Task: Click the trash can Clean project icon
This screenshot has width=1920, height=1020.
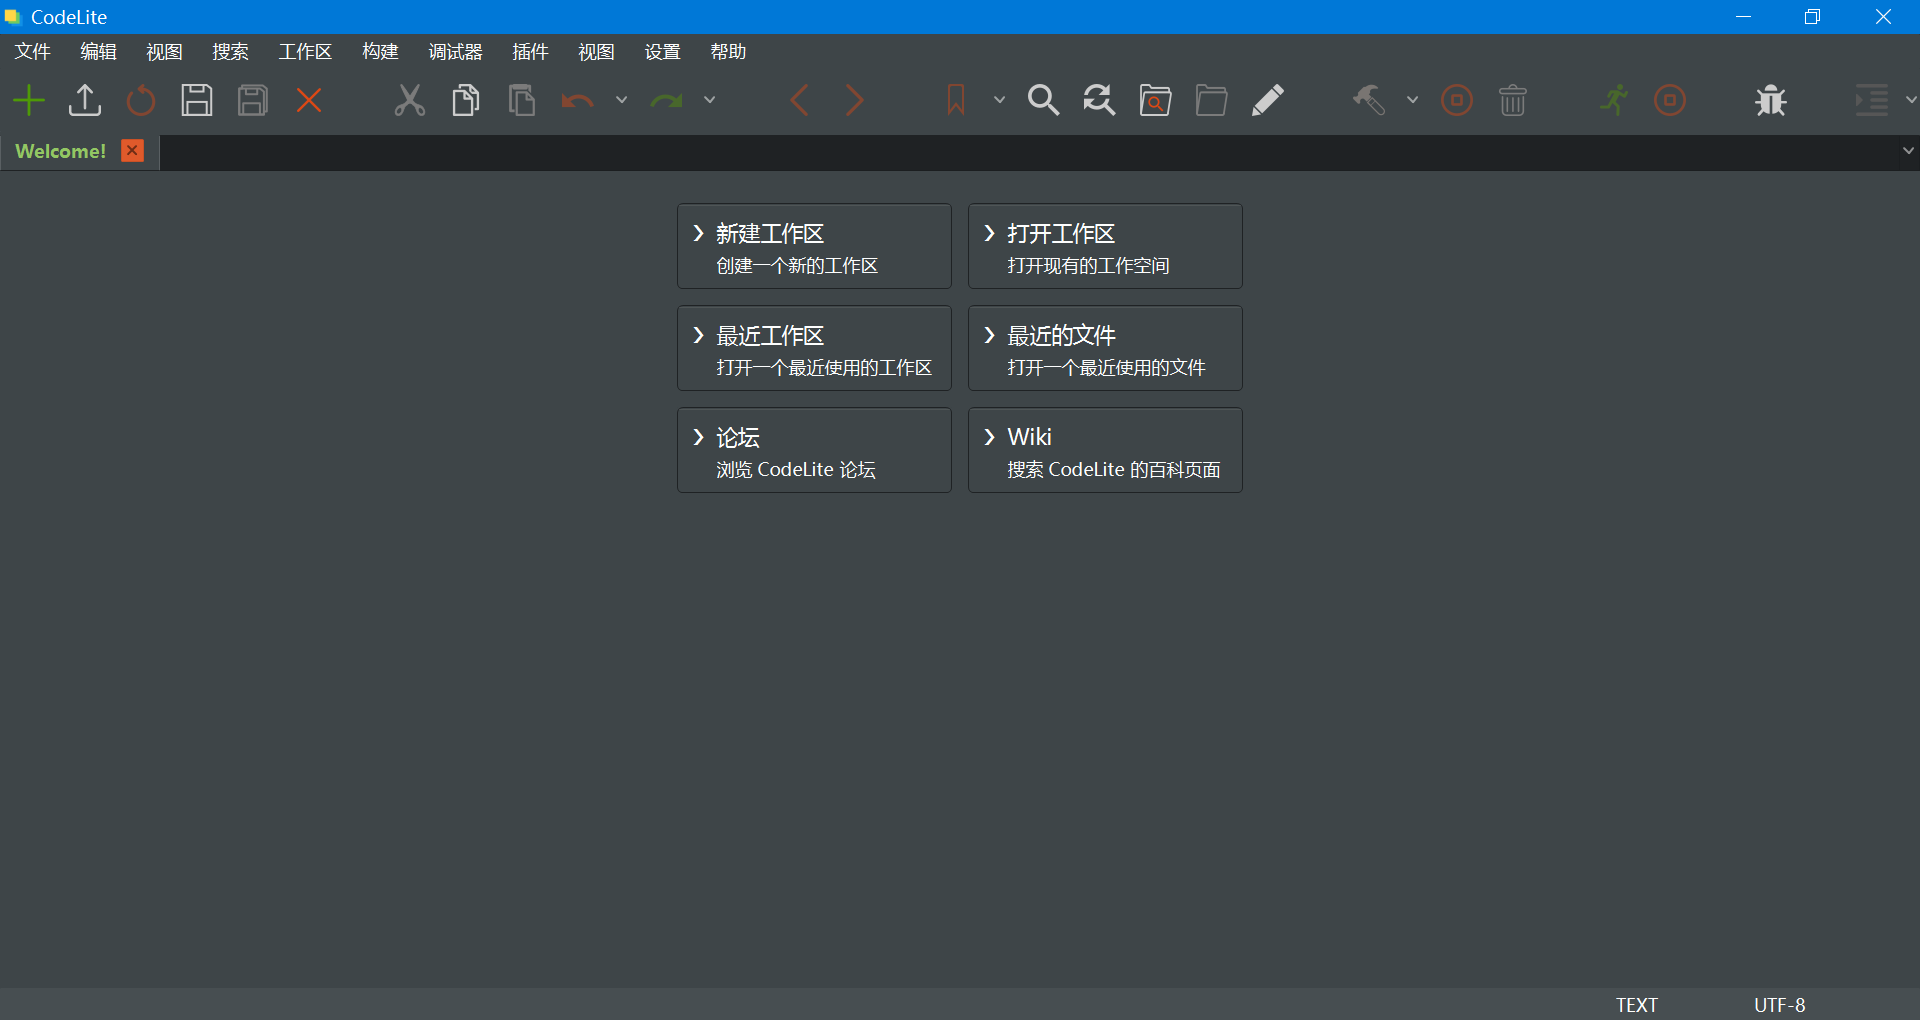Action: coord(1512,100)
